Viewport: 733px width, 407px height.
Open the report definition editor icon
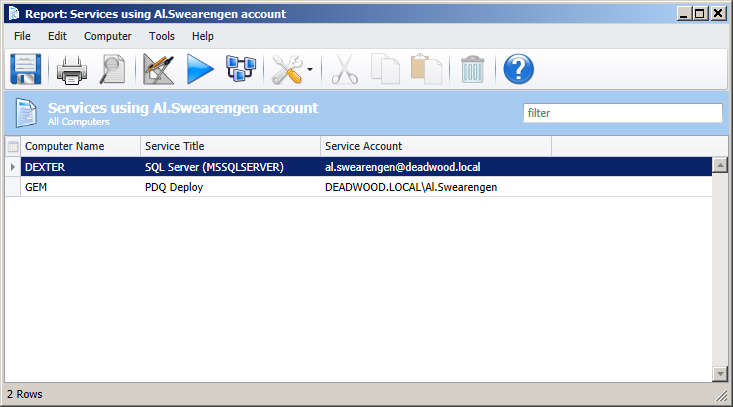click(158, 70)
